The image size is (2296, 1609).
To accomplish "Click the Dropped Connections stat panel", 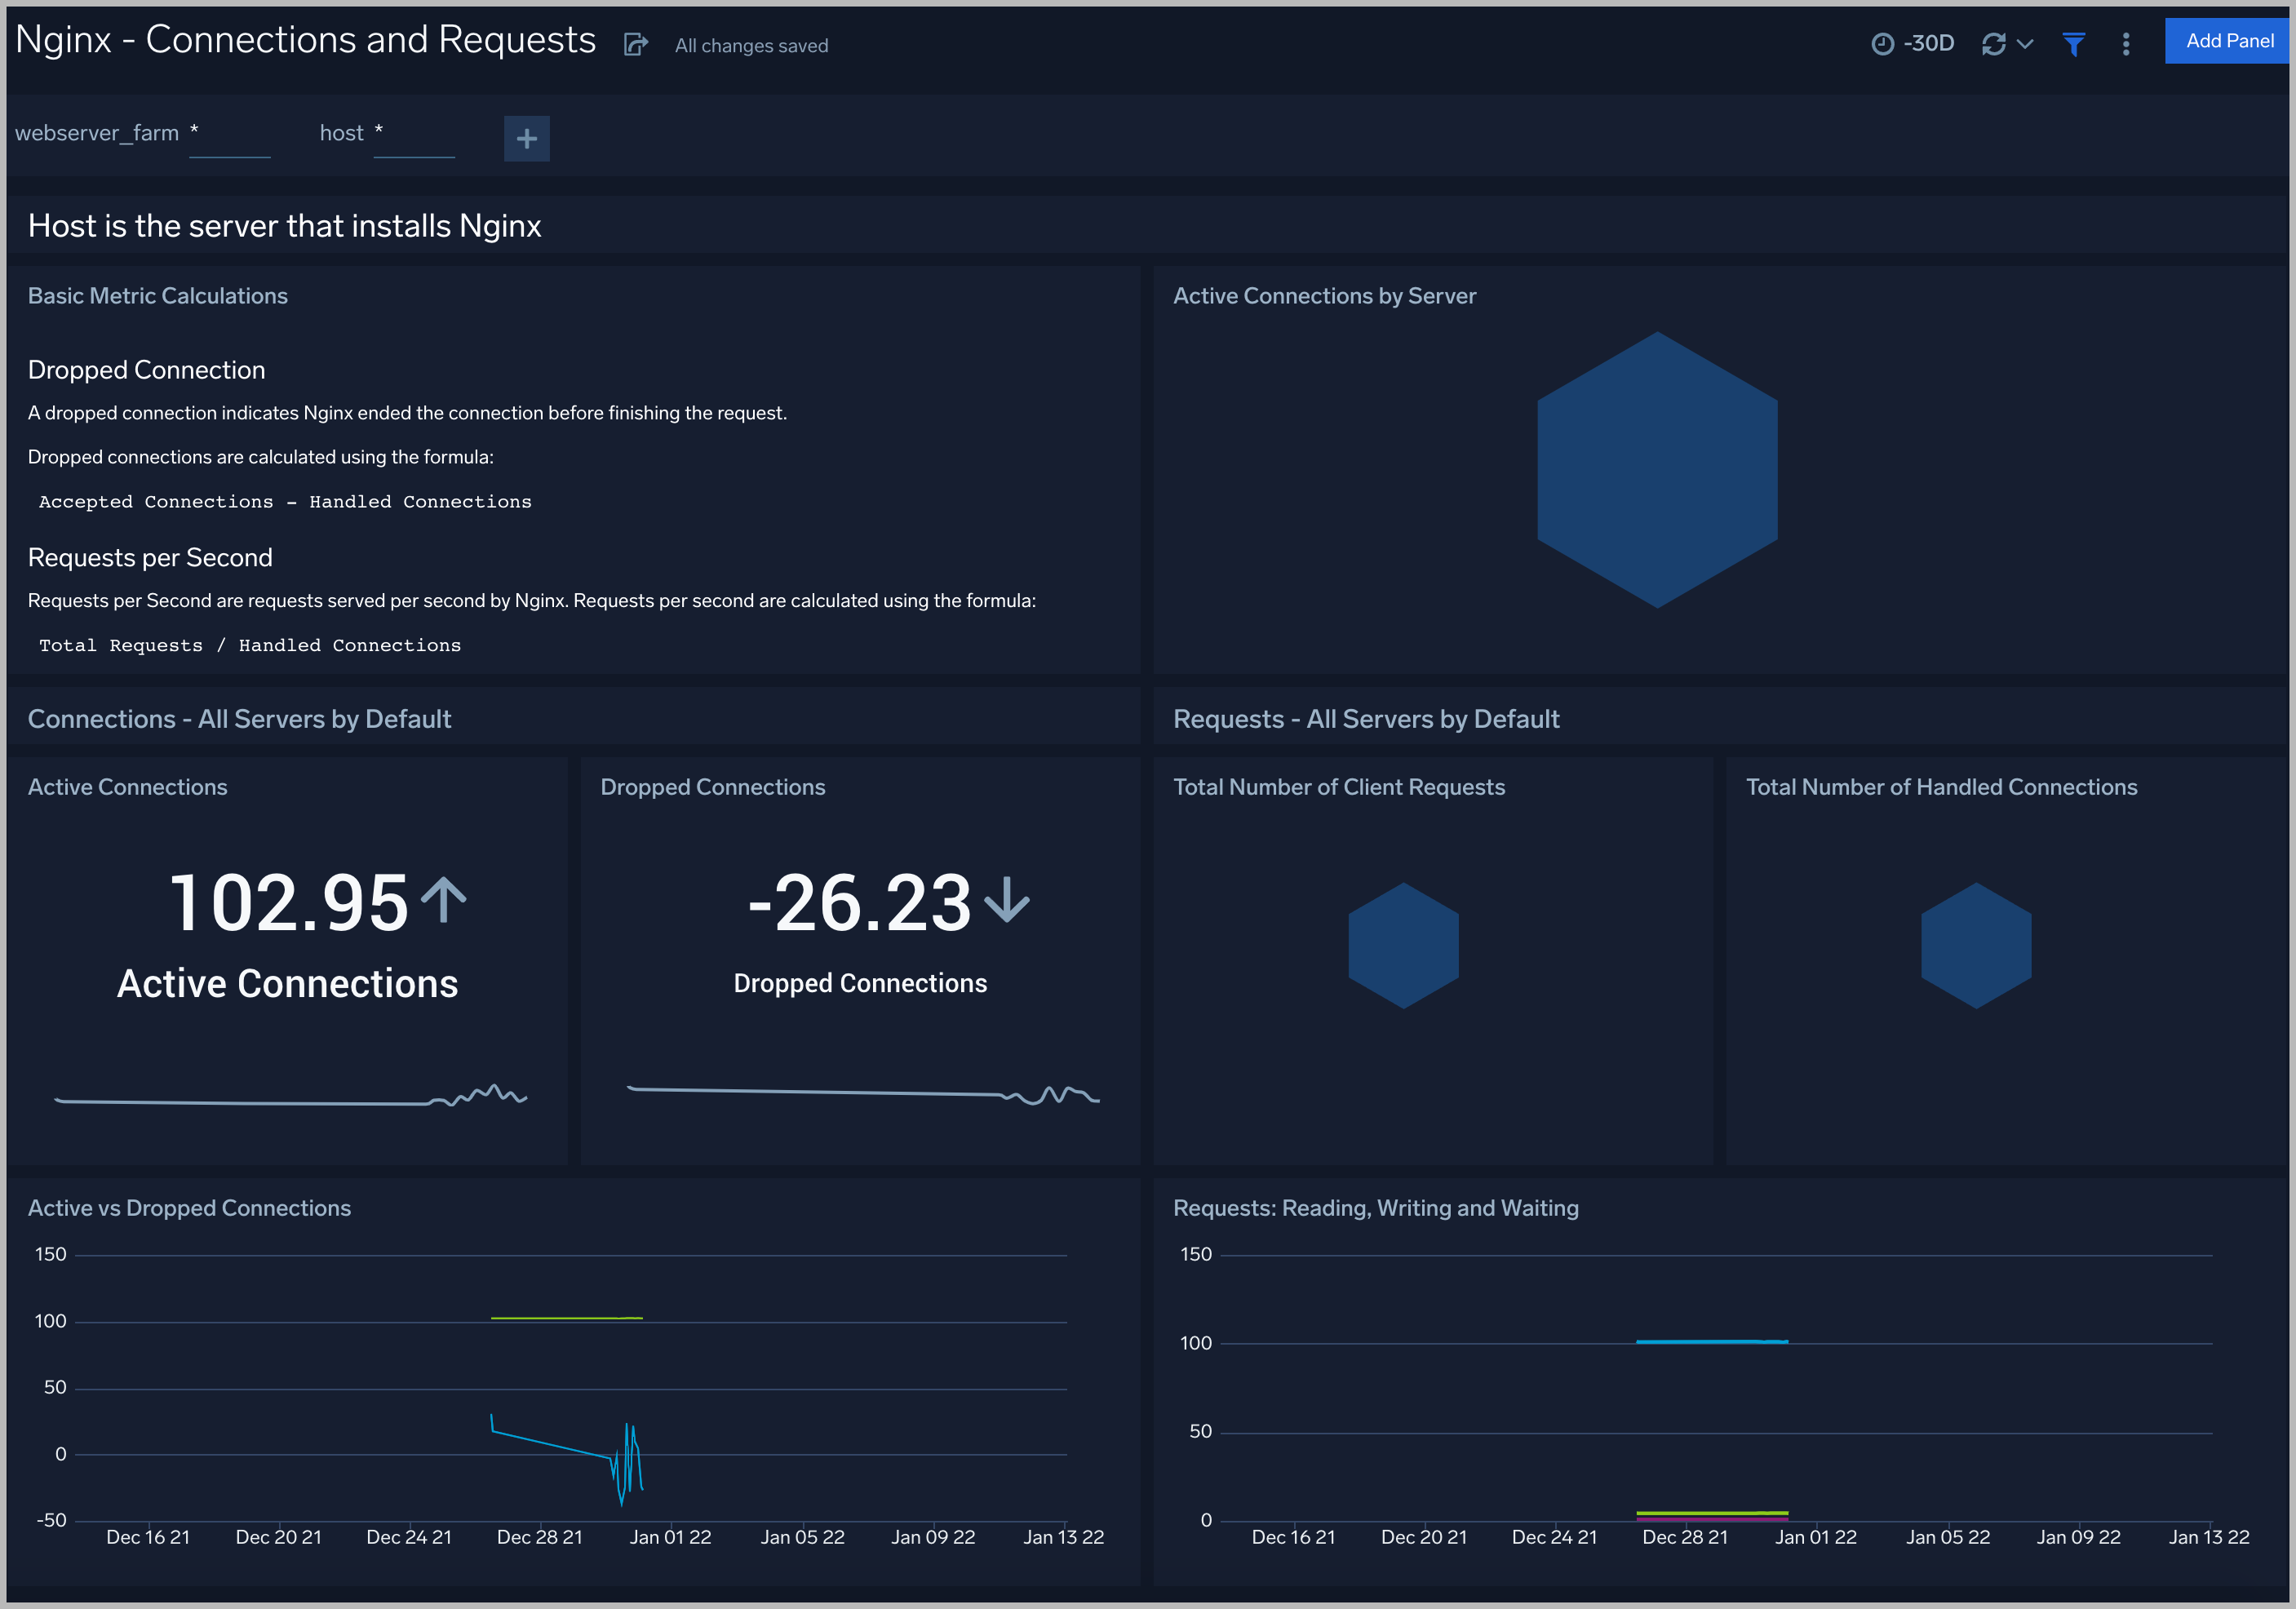I will click(862, 942).
